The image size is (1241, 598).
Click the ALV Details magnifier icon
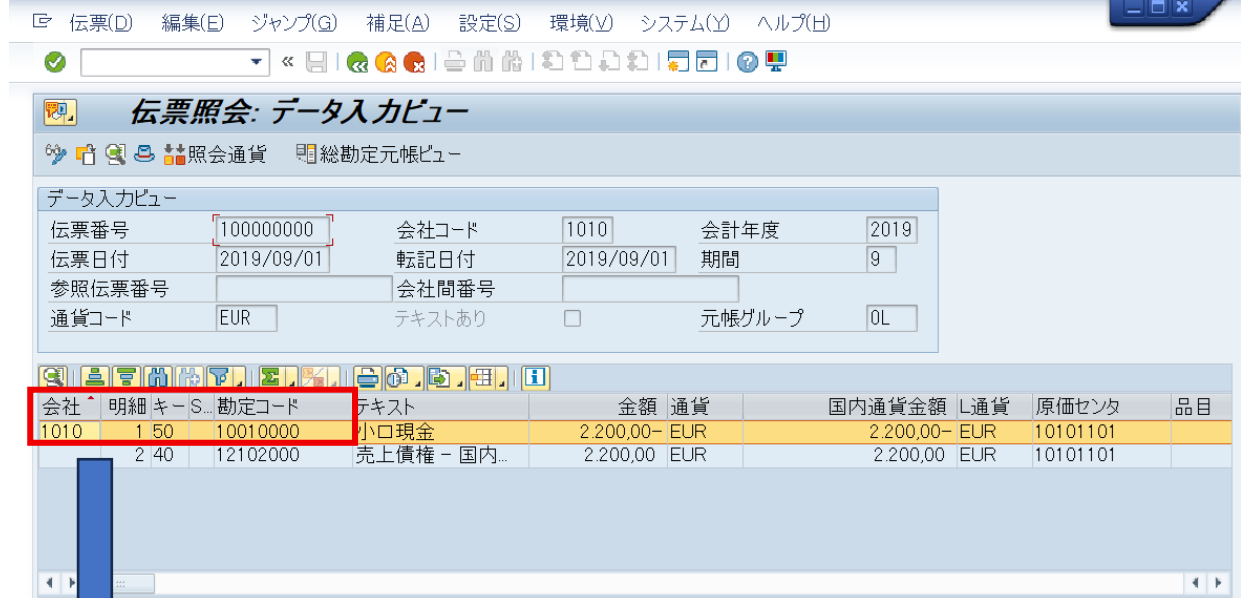54,377
